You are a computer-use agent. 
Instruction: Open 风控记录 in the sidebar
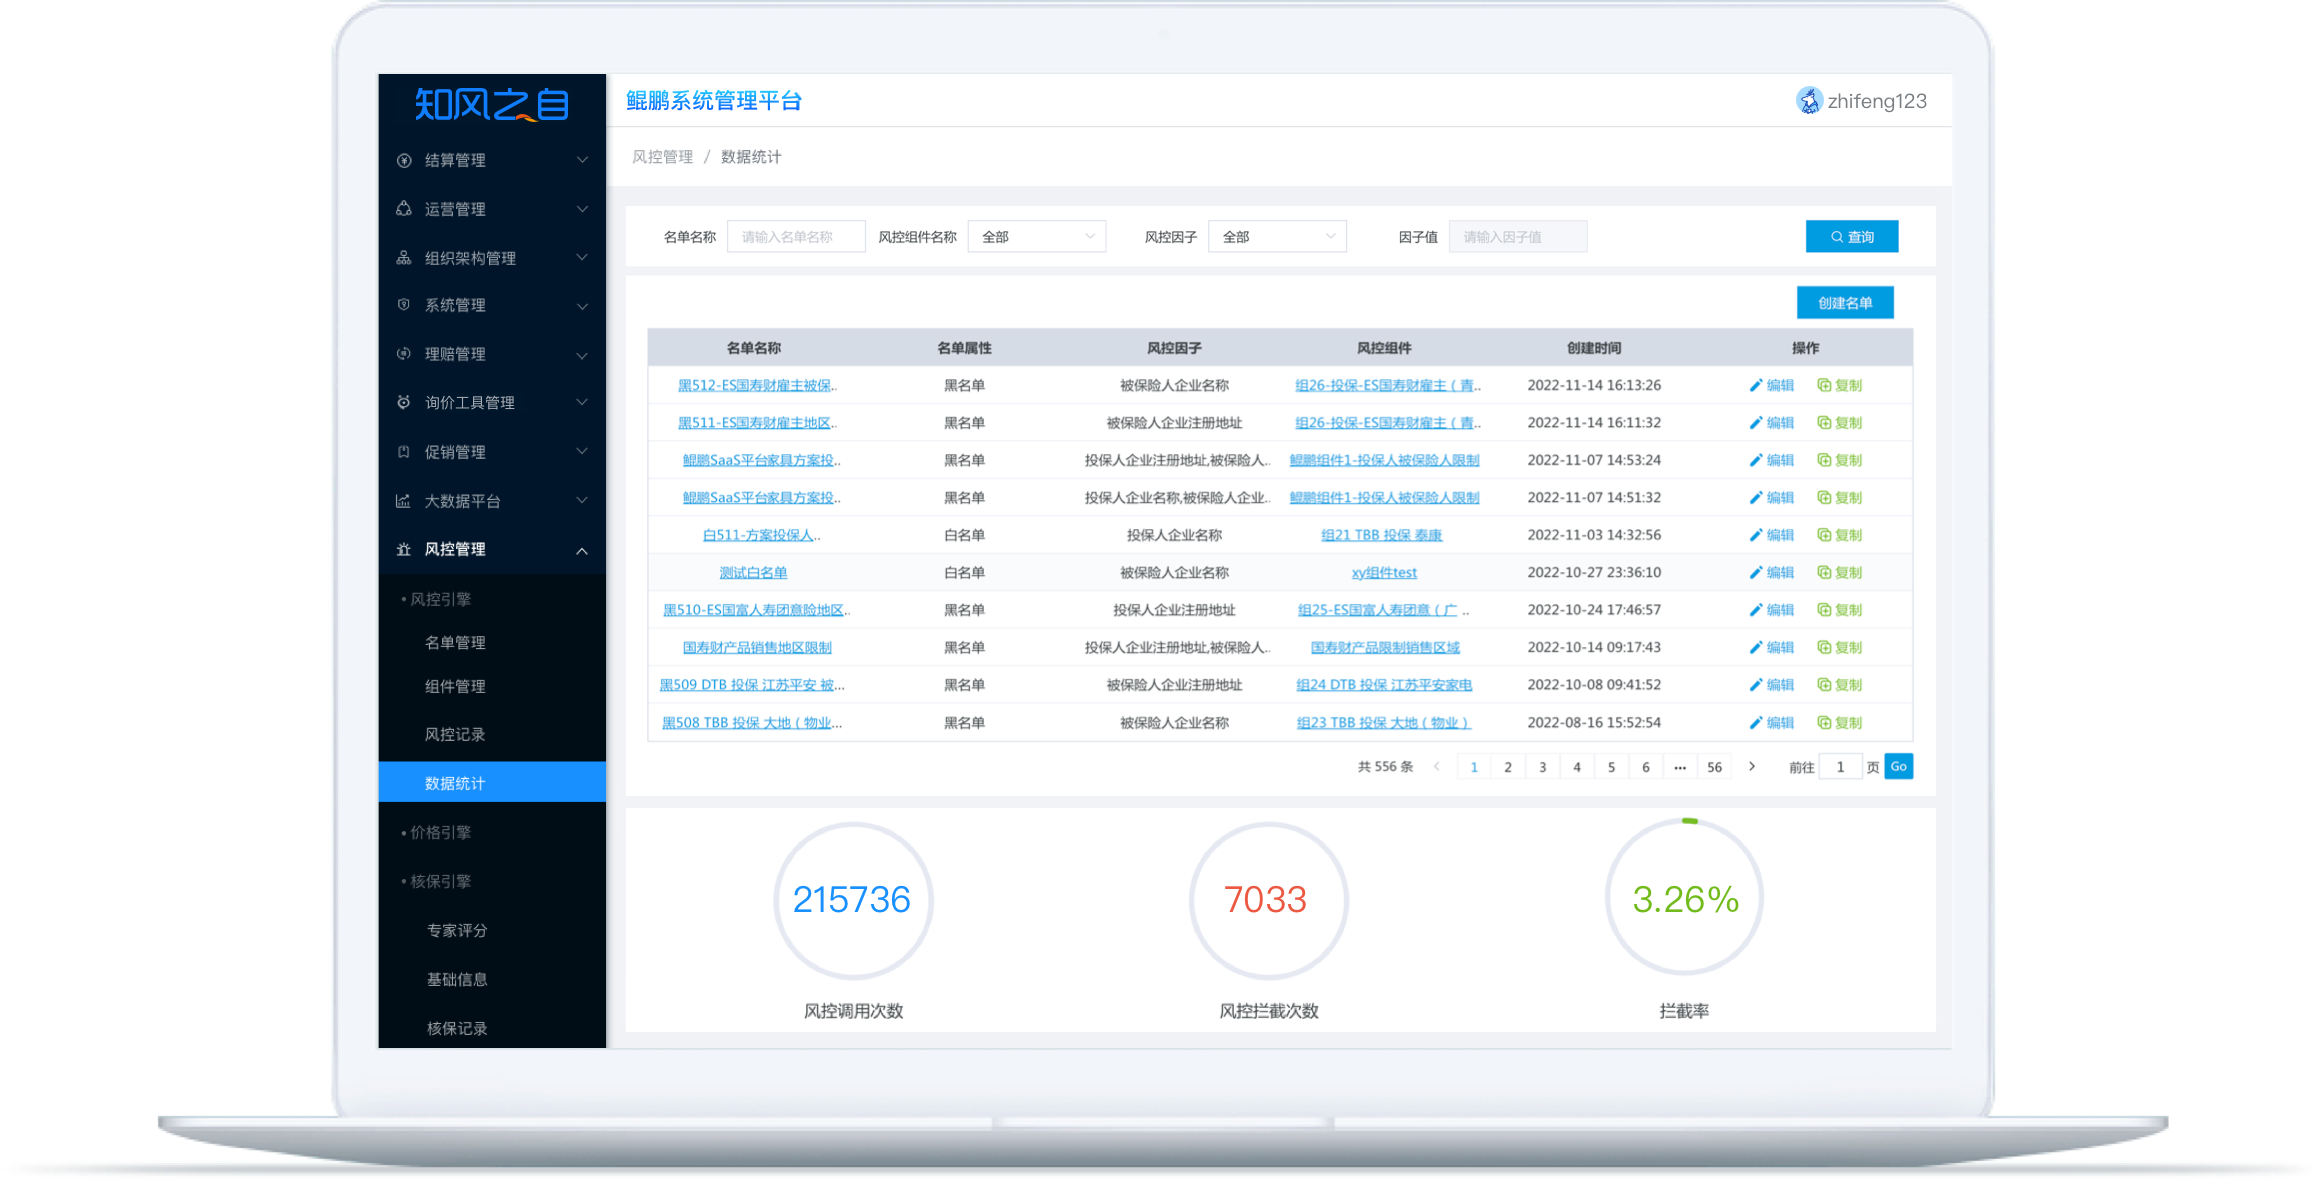[455, 735]
